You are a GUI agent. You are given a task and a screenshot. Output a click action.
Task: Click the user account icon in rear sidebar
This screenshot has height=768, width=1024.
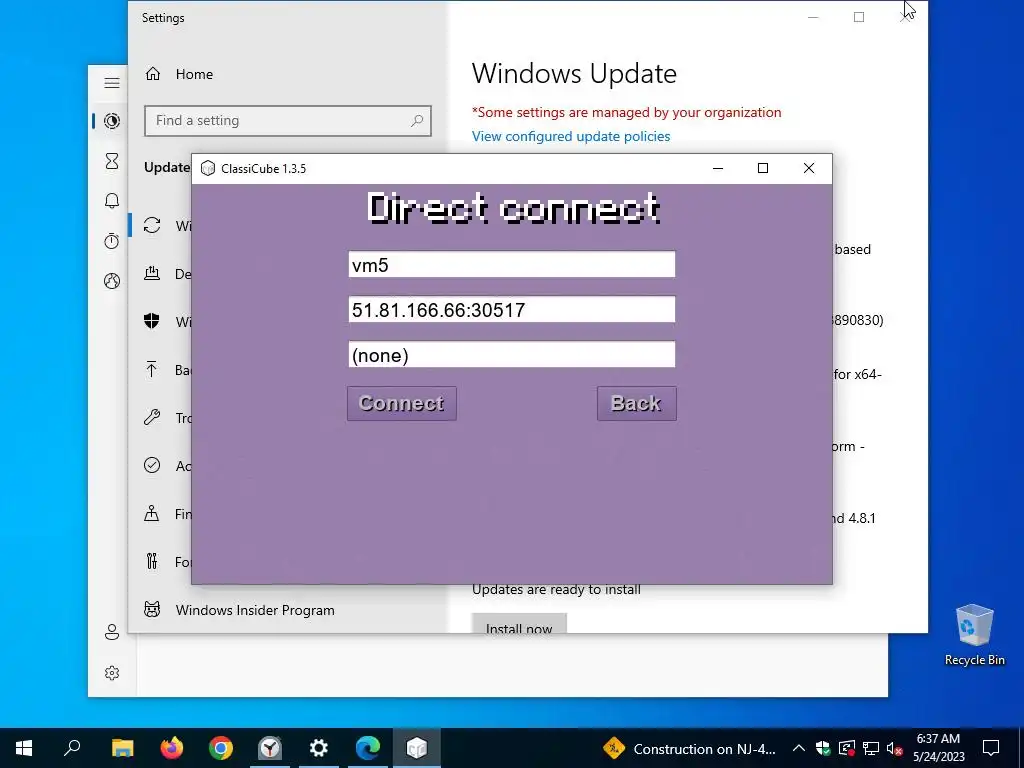pos(112,632)
